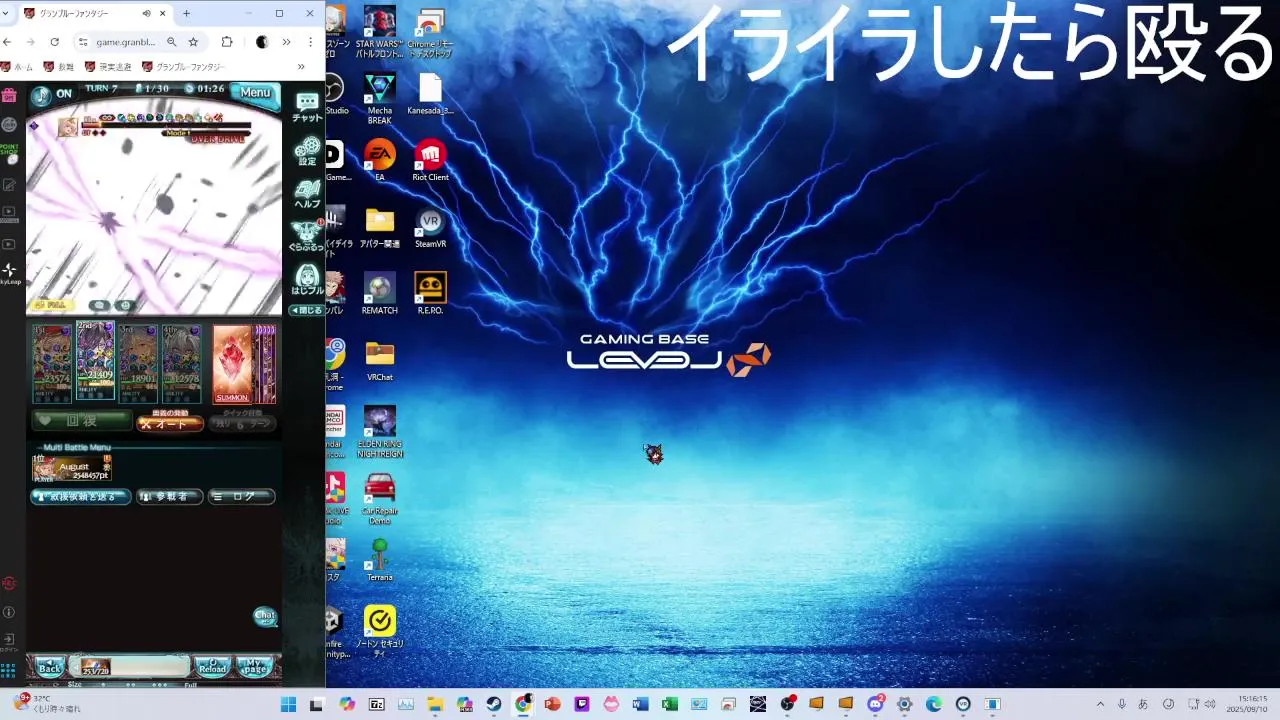Open Riot Client desktop shortcut
The image size is (1280, 720).
pos(430,160)
